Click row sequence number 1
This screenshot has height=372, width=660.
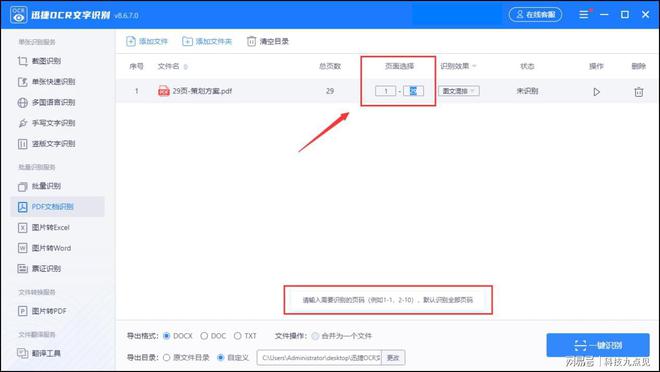(136, 91)
